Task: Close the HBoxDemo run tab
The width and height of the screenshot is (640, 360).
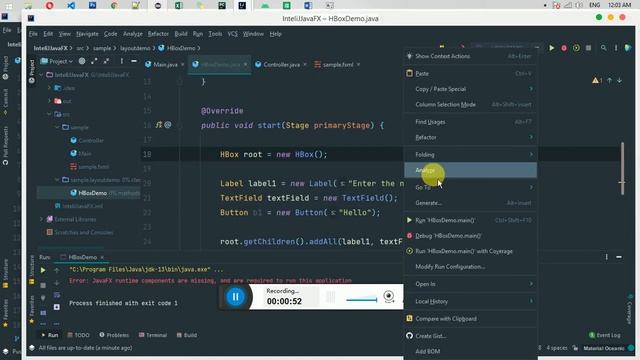Action: click(x=102, y=257)
